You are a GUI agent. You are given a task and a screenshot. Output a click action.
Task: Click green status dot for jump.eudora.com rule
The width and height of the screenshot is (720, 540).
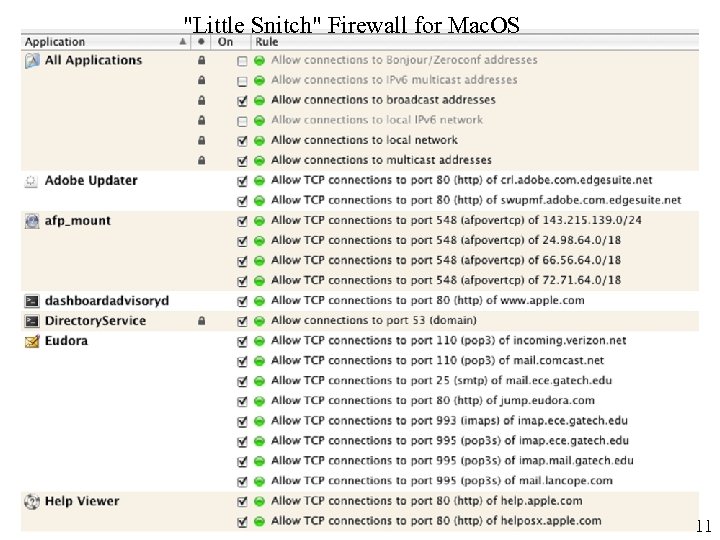coord(259,401)
